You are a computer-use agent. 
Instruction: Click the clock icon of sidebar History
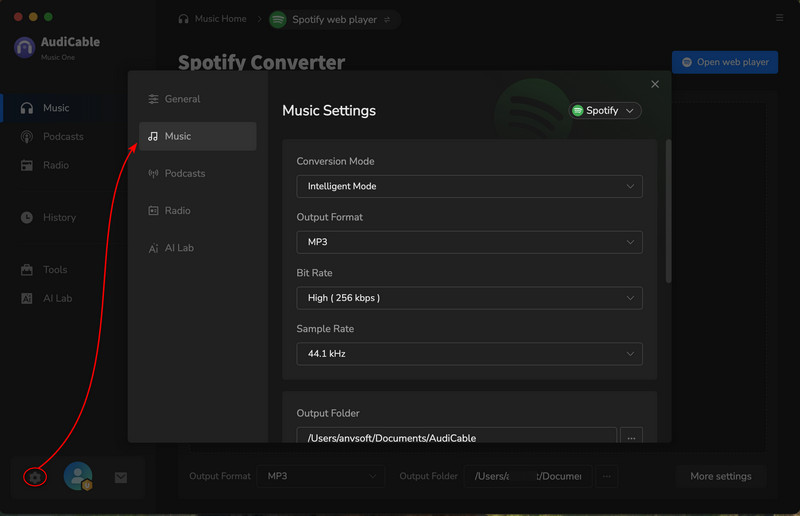[x=27, y=217]
